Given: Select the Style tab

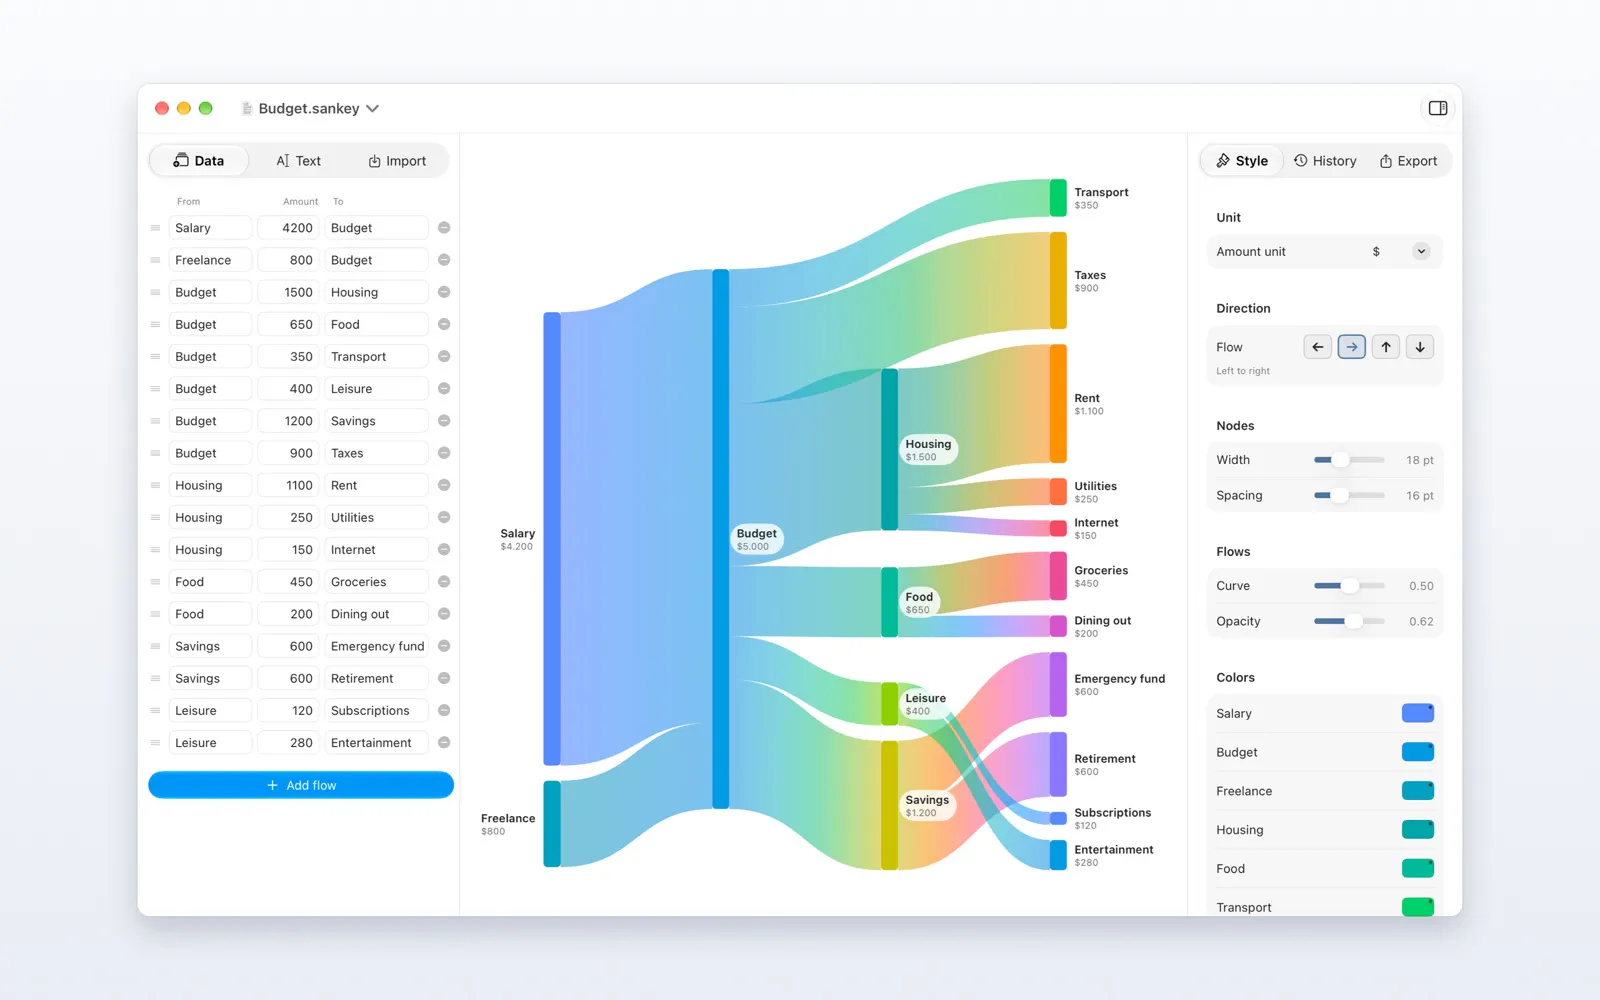Looking at the screenshot, I should [x=1242, y=160].
